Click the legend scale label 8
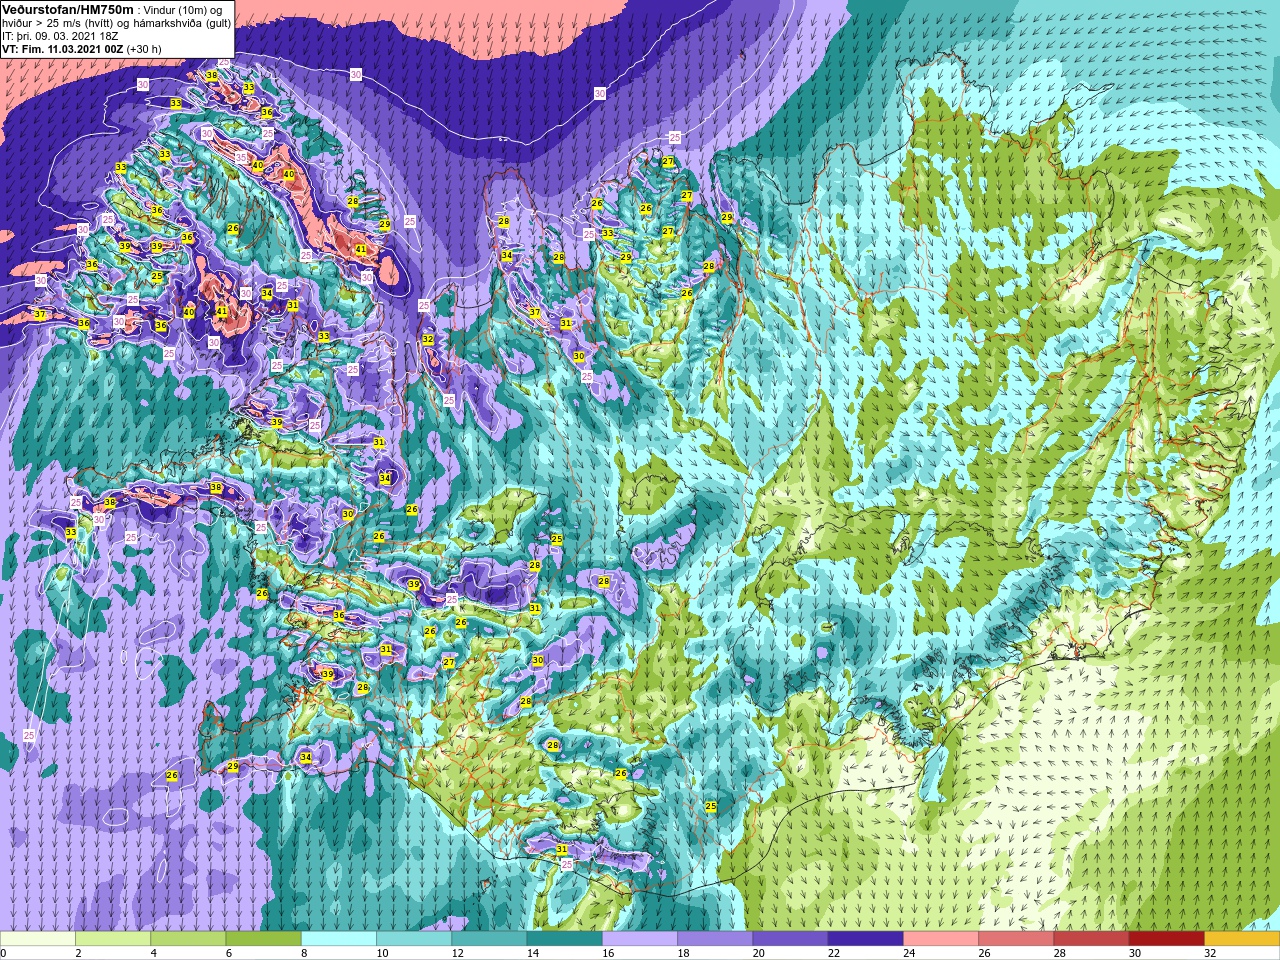 pos(304,953)
